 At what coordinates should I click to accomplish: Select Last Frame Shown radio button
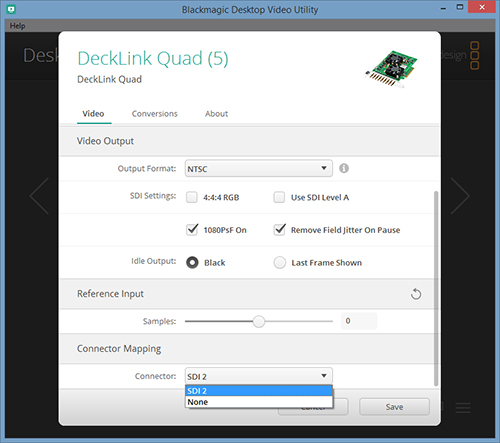point(280,263)
